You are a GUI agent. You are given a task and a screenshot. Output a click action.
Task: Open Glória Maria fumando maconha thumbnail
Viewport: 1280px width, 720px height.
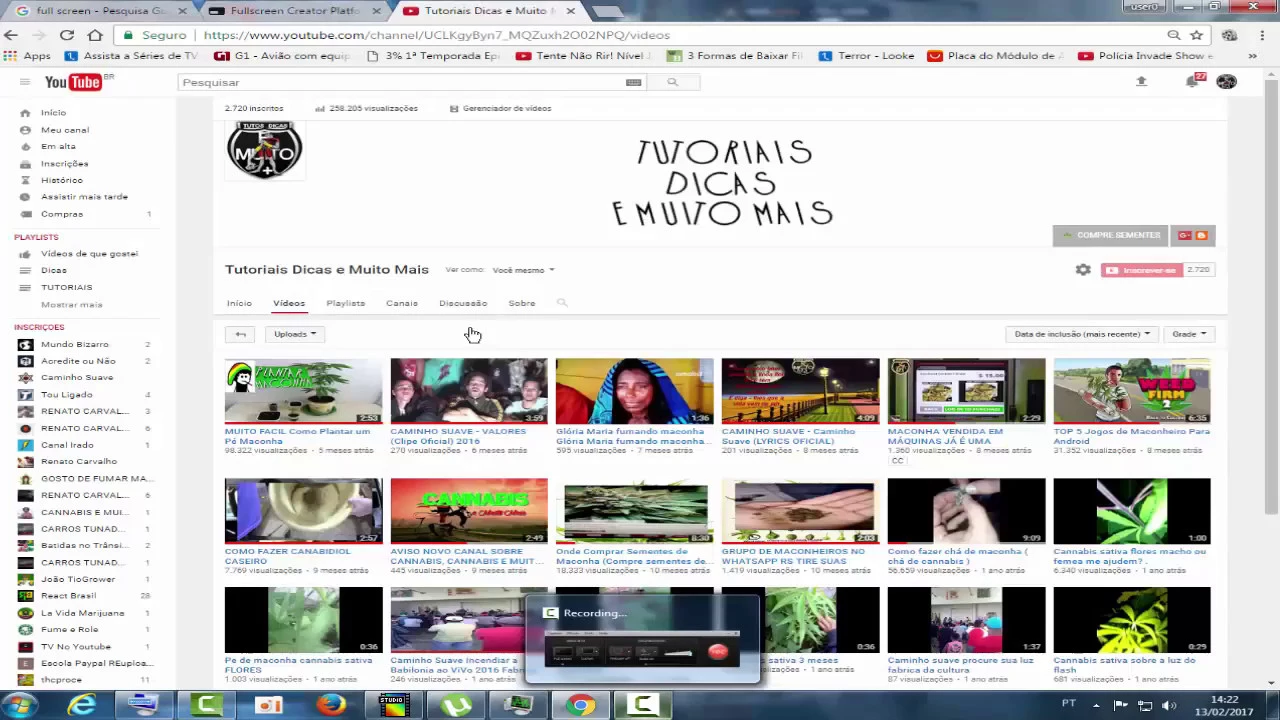point(634,391)
